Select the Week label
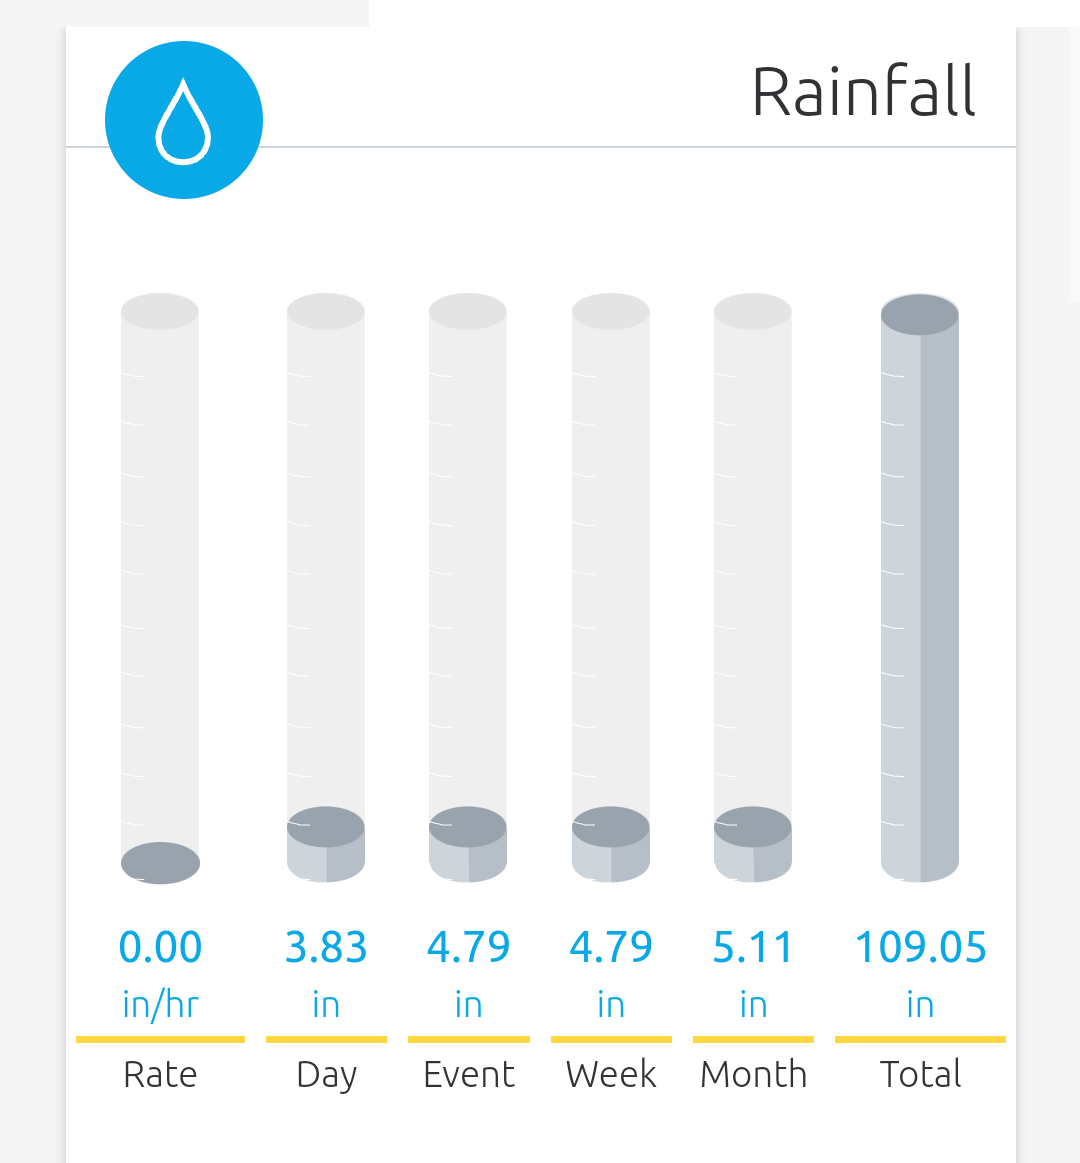Screen dimensions: 1080x1163 click(x=611, y=1074)
